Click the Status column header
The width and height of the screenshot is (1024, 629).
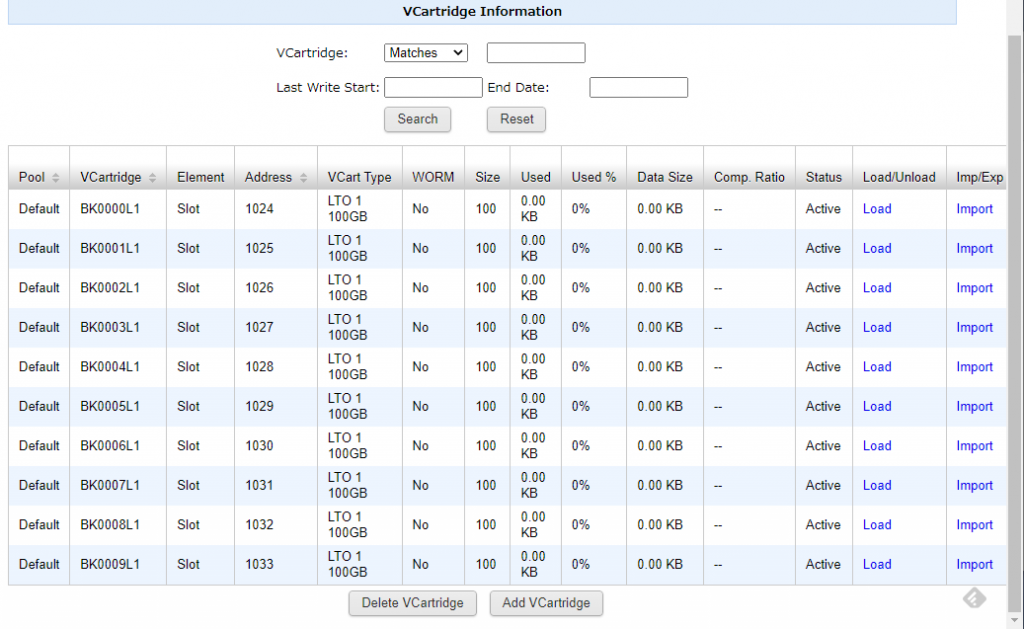824,178
